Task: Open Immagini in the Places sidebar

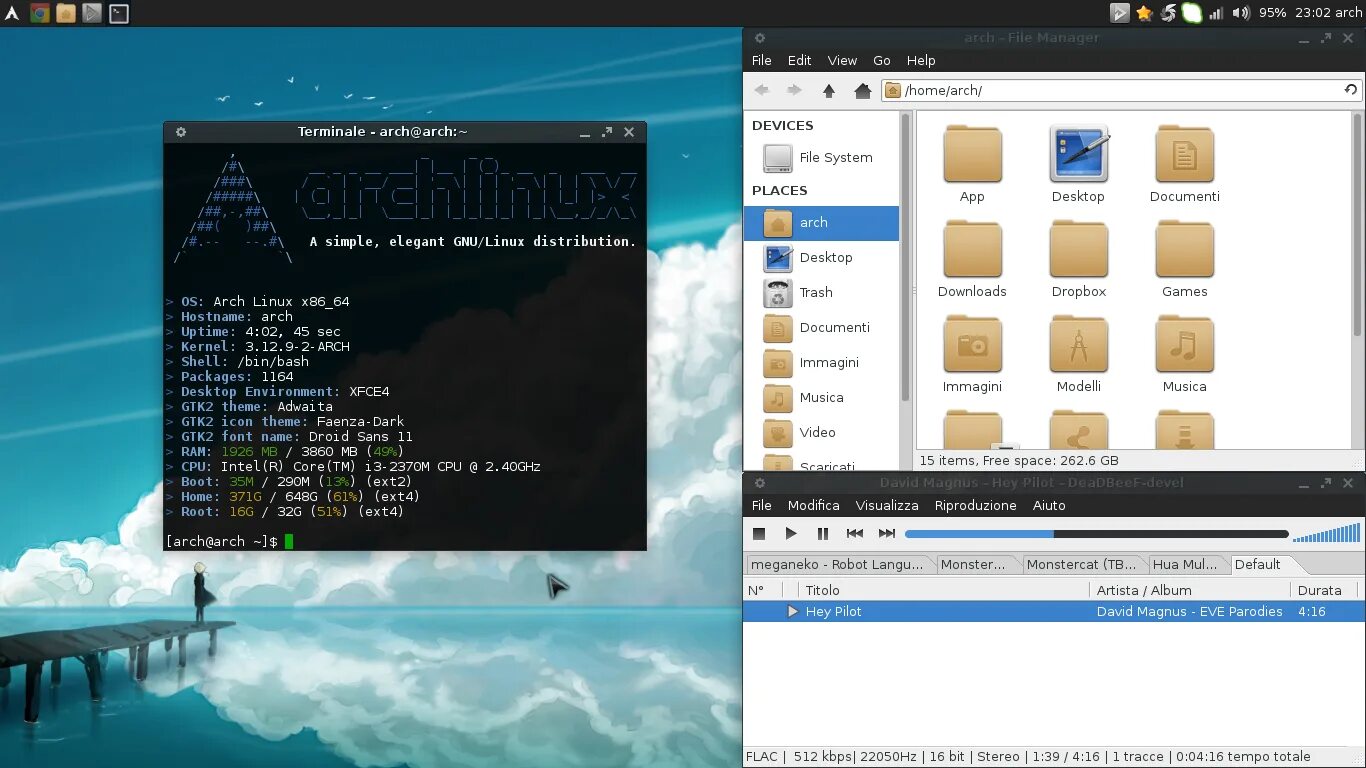Action: coord(820,362)
